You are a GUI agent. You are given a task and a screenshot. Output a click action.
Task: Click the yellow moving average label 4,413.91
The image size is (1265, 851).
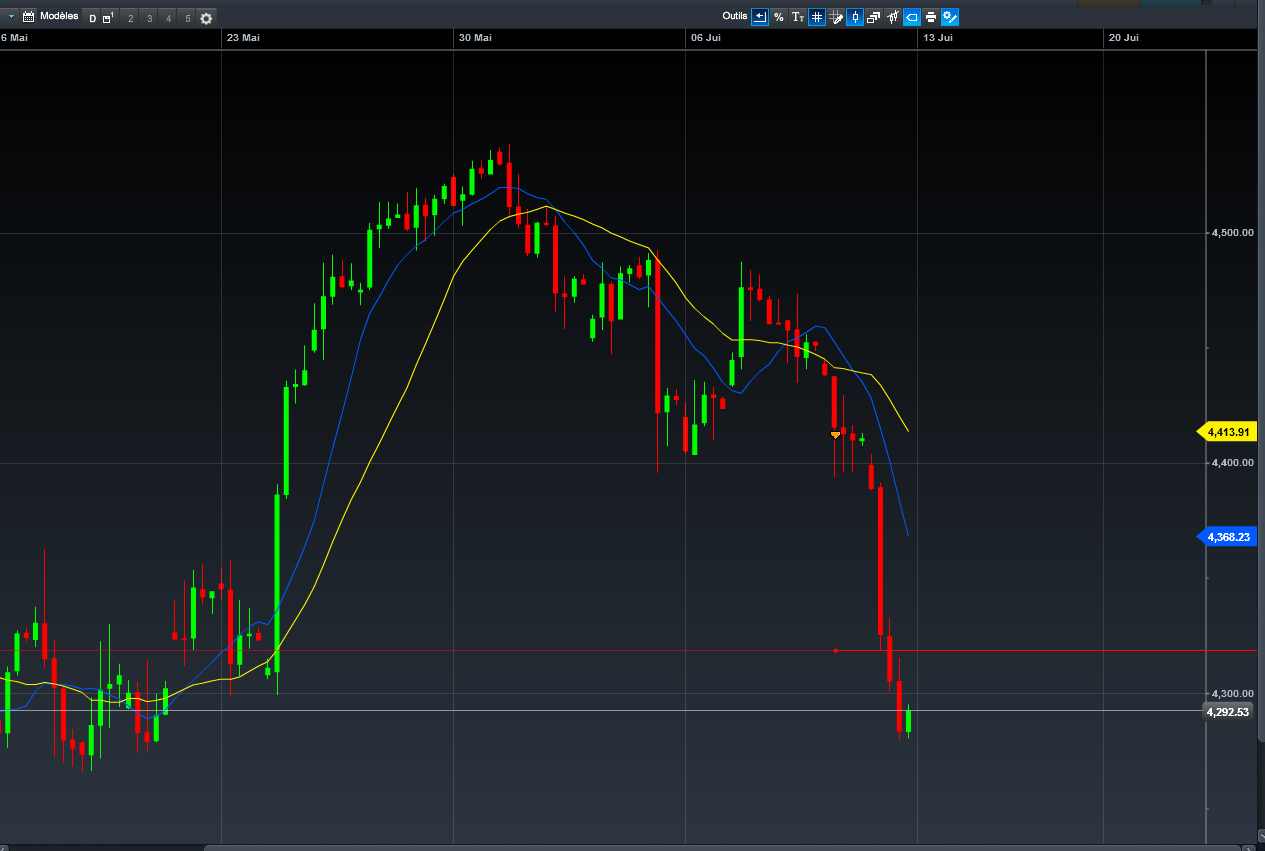(x=1227, y=432)
